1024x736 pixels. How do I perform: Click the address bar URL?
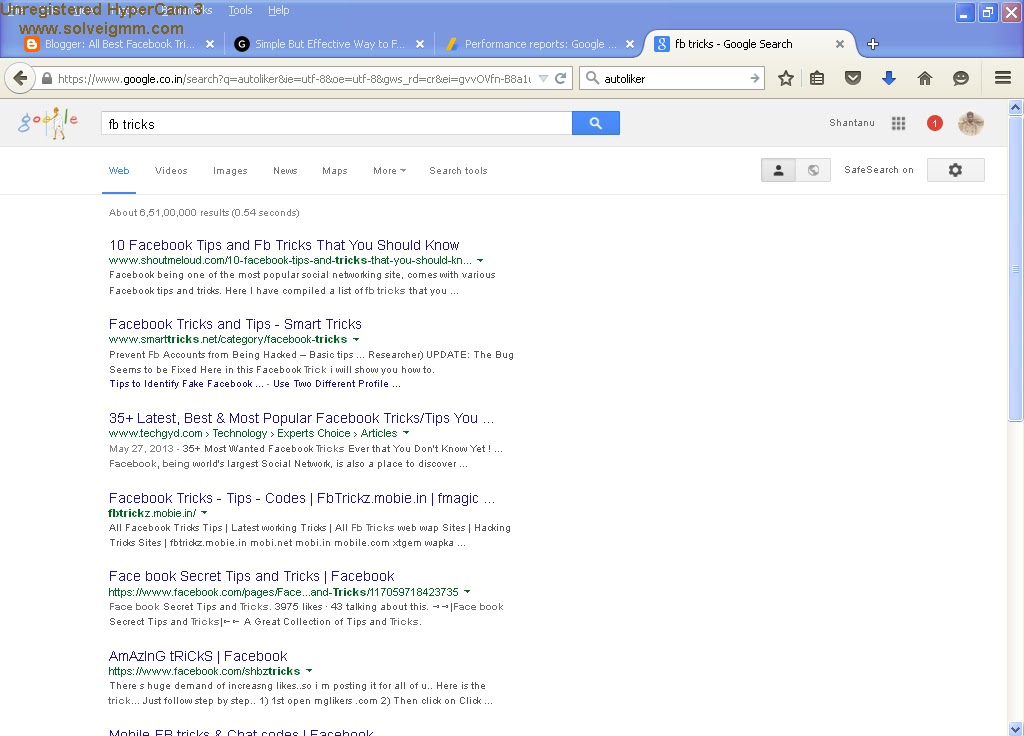pyautogui.click(x=294, y=78)
